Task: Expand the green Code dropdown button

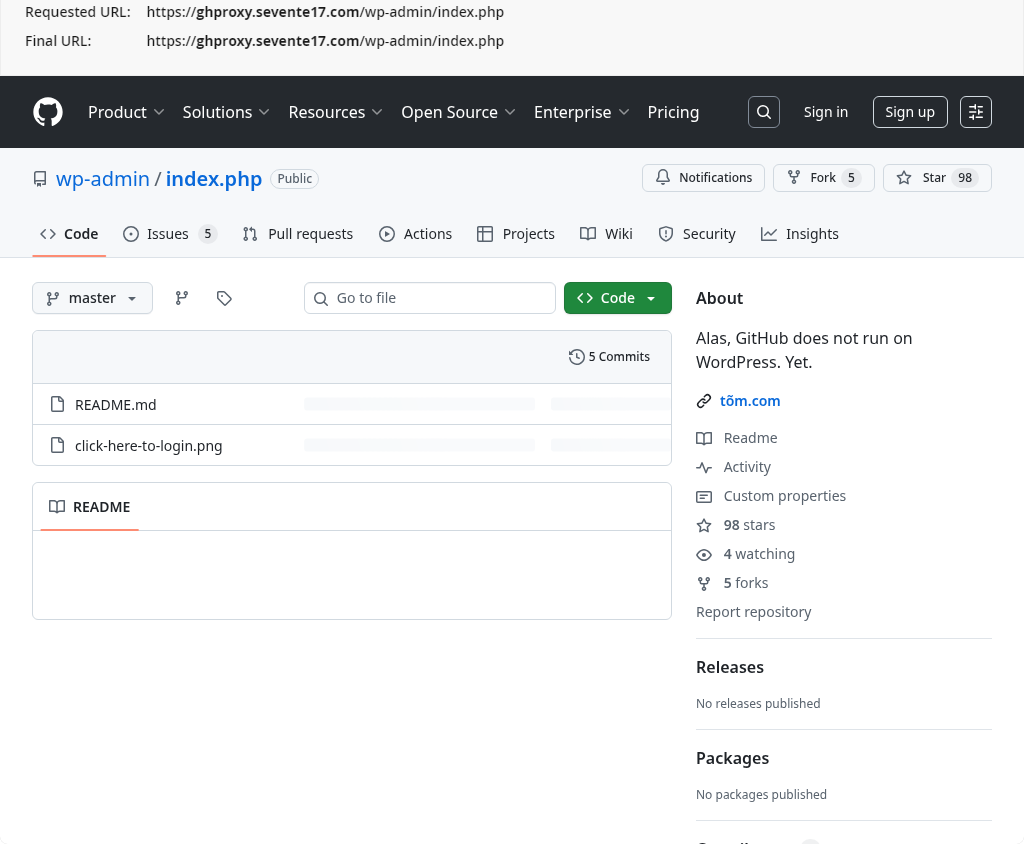Action: coord(617,298)
